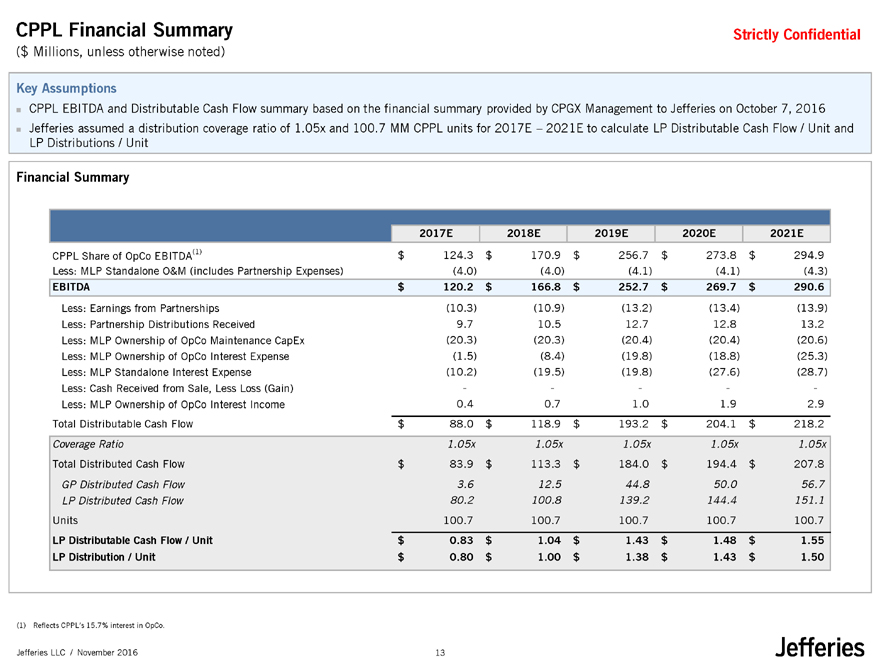The height and width of the screenshot is (660, 880).
Task: Click the page number 13
Action: [439, 653]
